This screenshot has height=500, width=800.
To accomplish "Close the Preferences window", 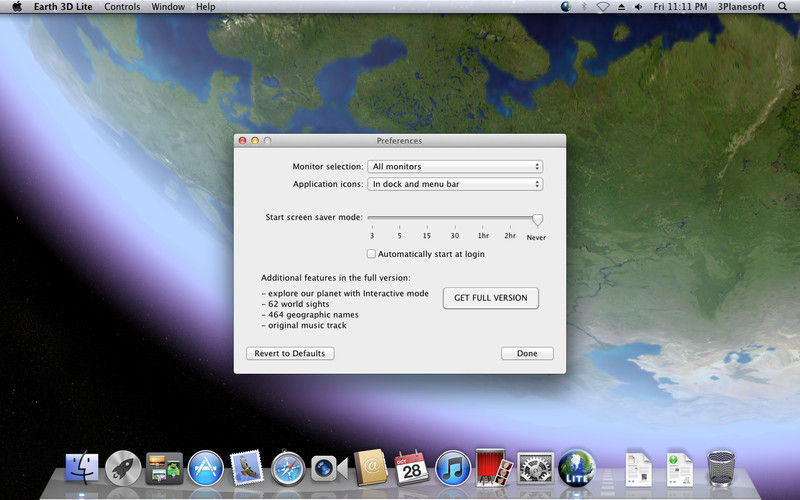I will click(243, 140).
